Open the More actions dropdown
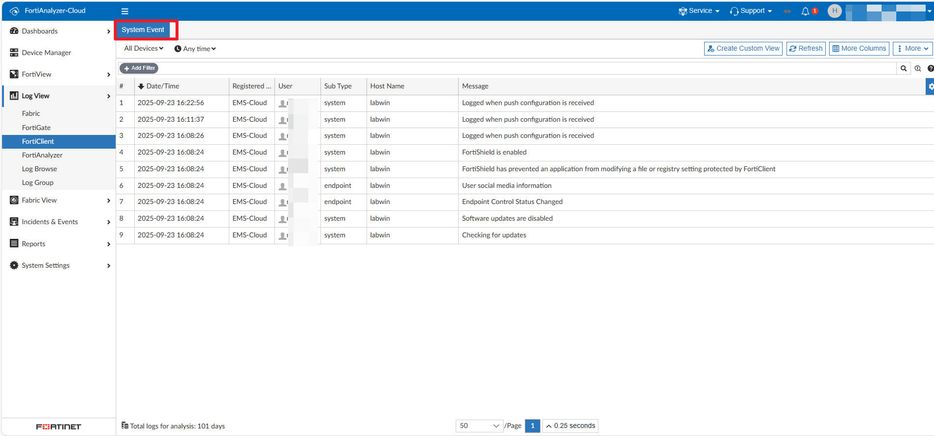The width and height of the screenshot is (934, 436). [912, 48]
